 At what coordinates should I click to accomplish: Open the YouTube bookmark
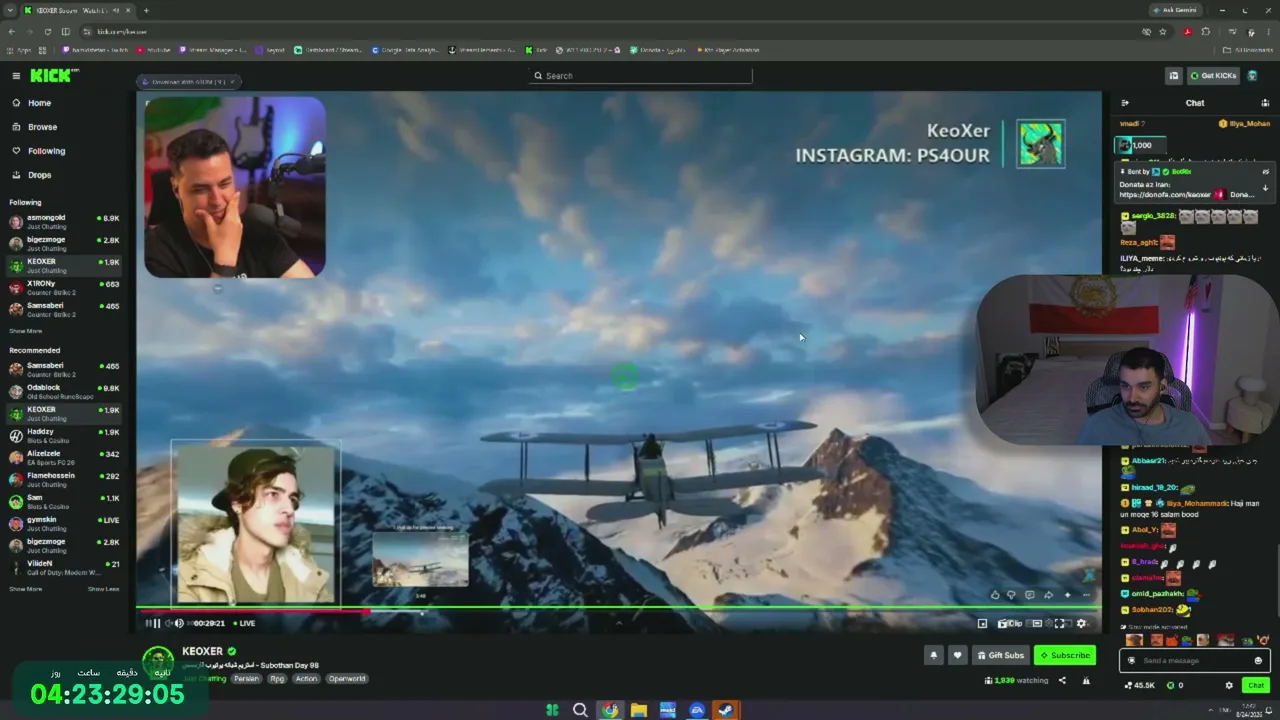[155, 50]
